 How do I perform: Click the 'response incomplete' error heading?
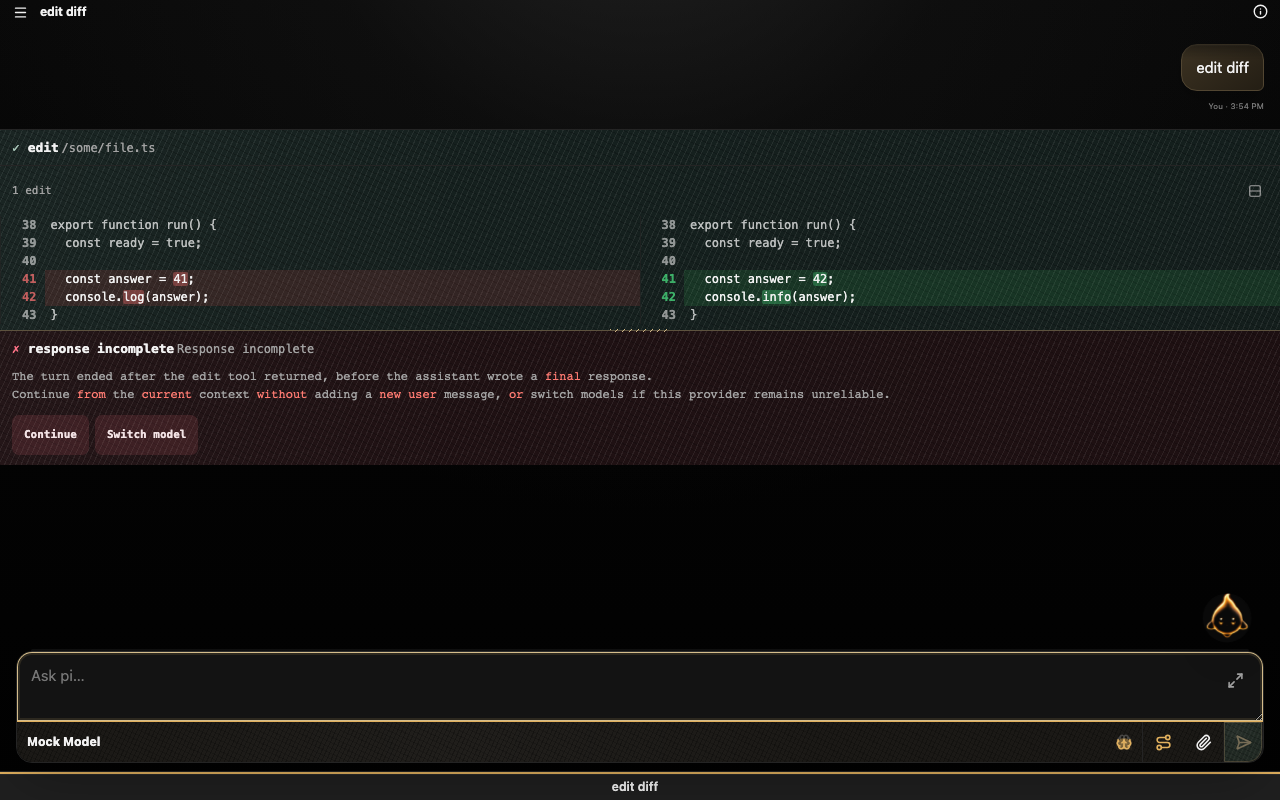tap(101, 349)
